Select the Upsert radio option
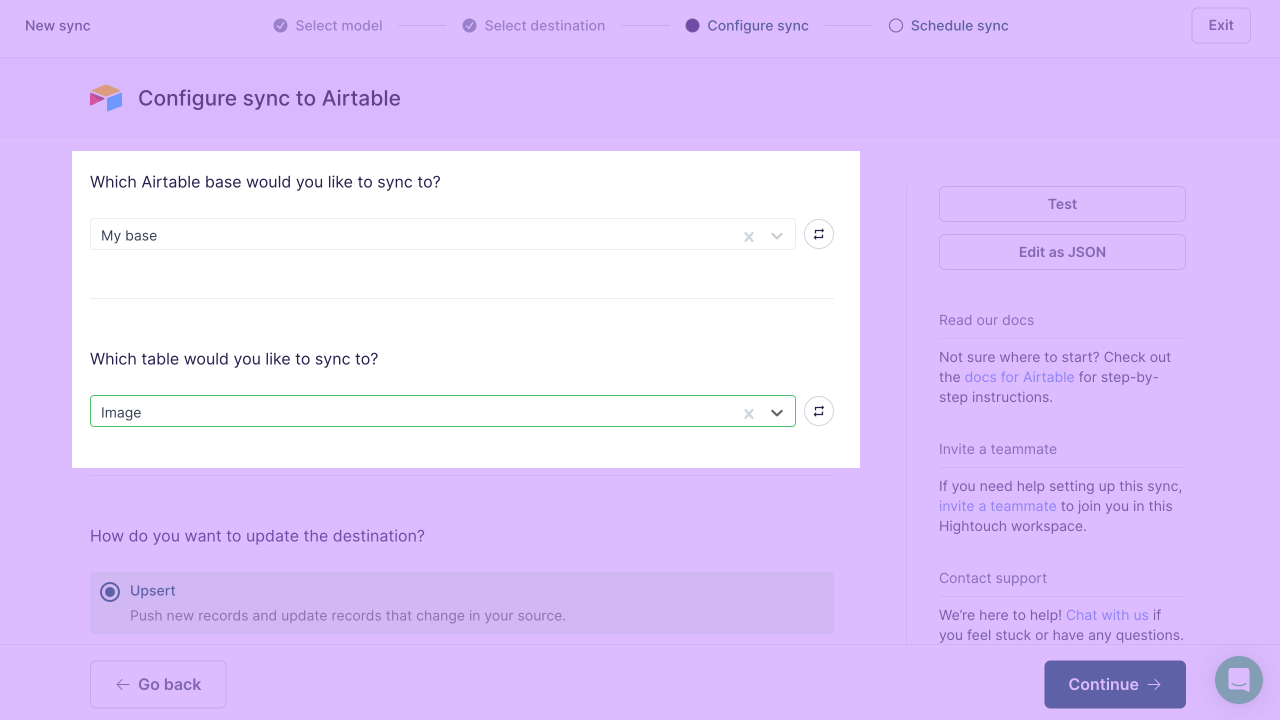This screenshot has height=720, width=1280. point(110,592)
